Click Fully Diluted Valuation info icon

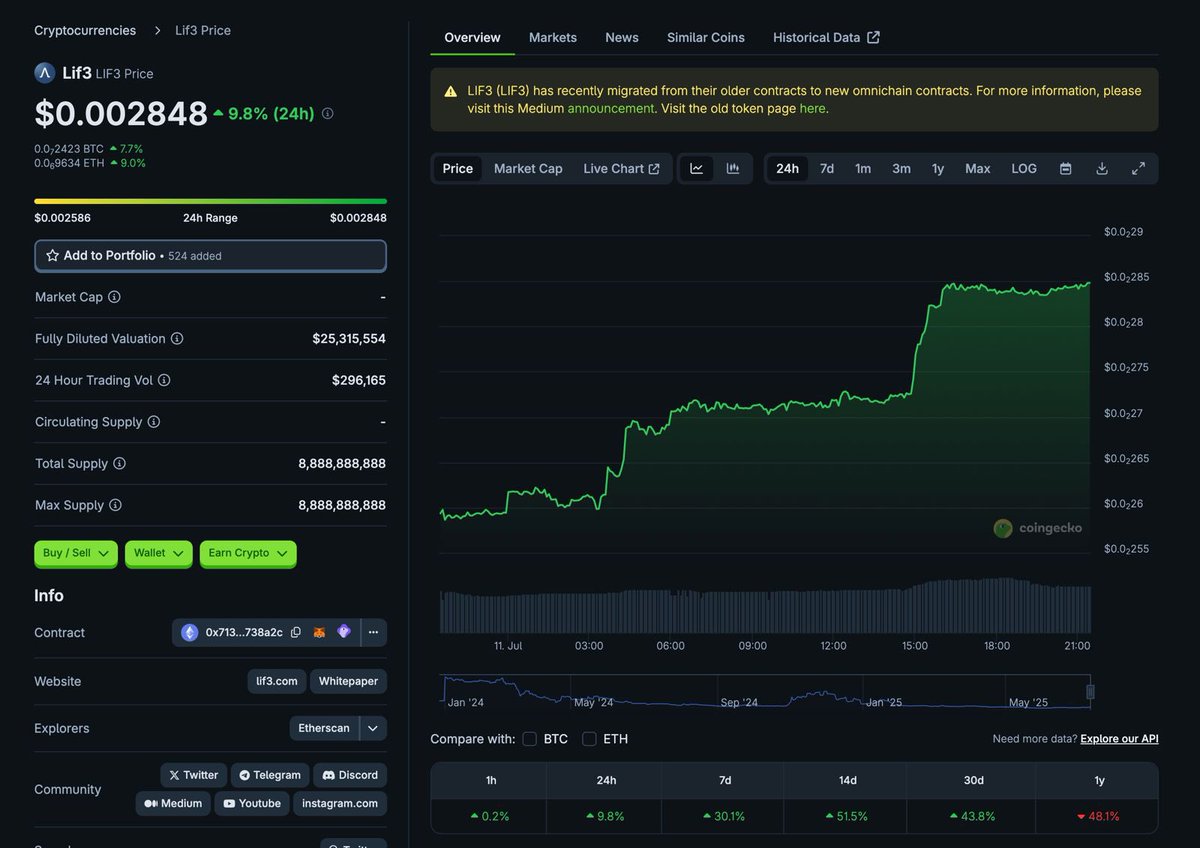point(177,339)
